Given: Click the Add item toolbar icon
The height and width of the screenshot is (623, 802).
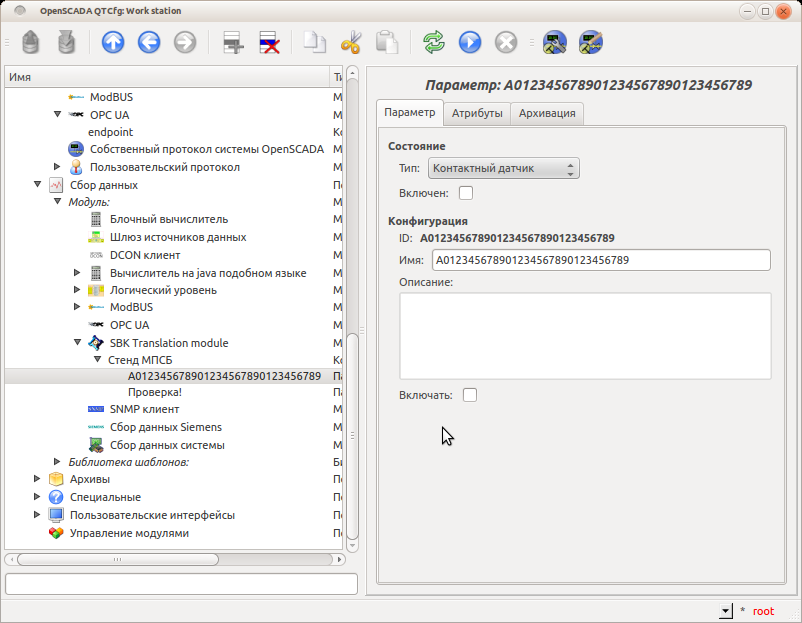Looking at the screenshot, I should click(x=233, y=42).
